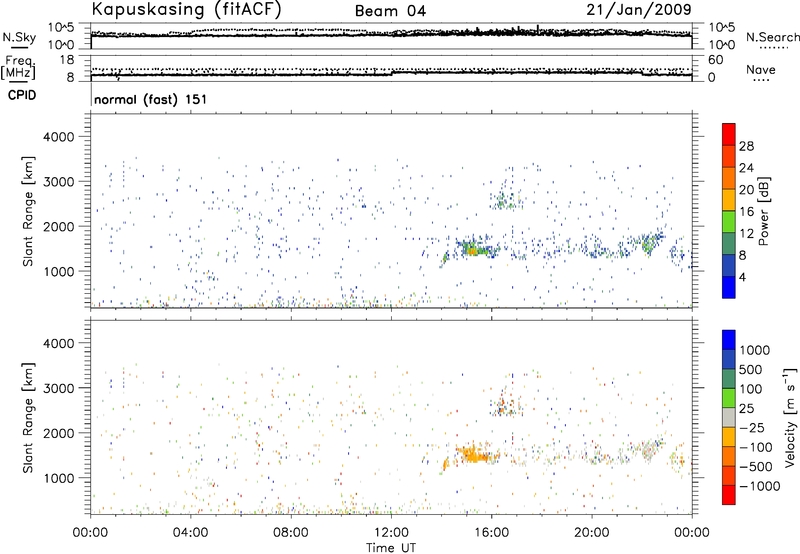Click the bright blue bottom Power colorbar segment
Image resolution: width=800 pixels, height=554 pixels.
coord(729,287)
